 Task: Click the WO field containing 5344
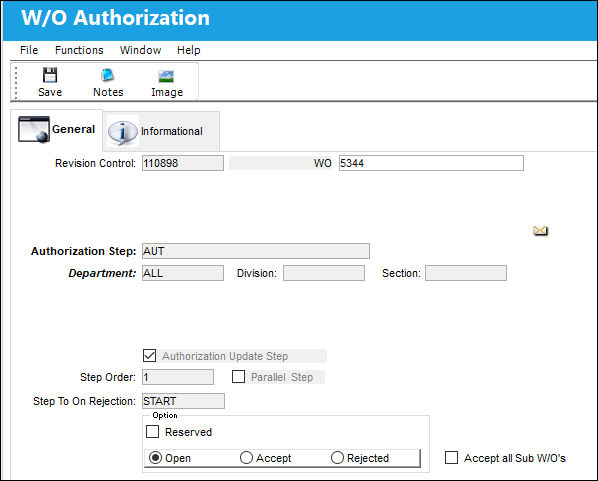(431, 163)
